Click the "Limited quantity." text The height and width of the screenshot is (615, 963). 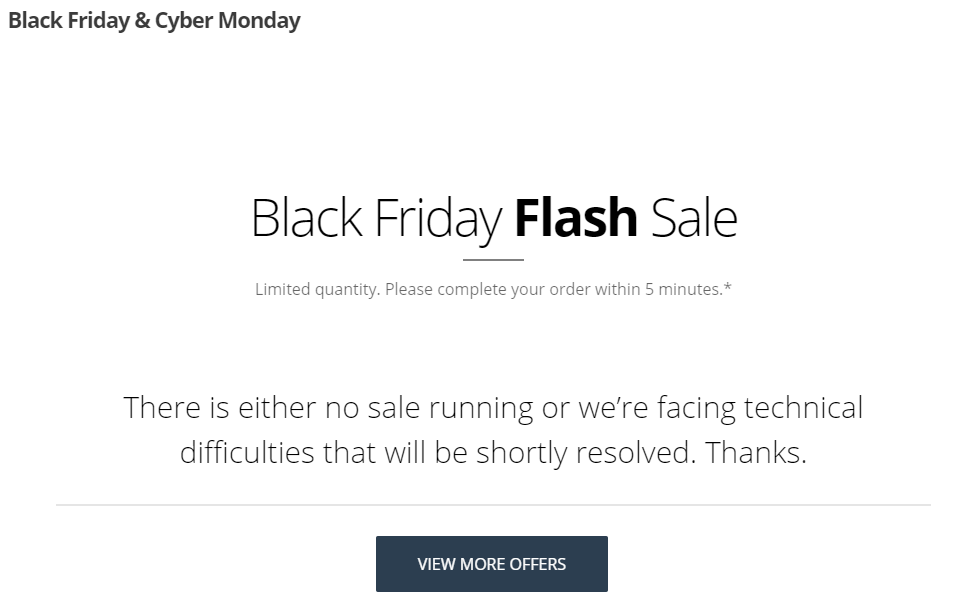[316, 290]
